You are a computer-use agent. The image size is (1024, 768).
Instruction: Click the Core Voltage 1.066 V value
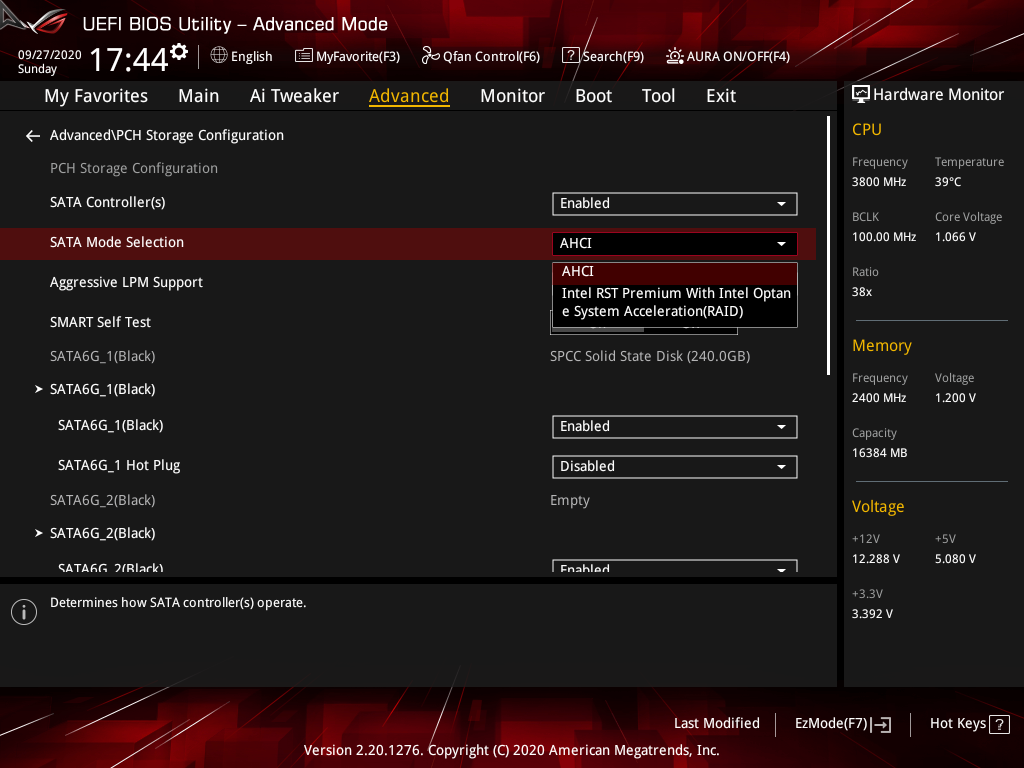click(x=955, y=237)
